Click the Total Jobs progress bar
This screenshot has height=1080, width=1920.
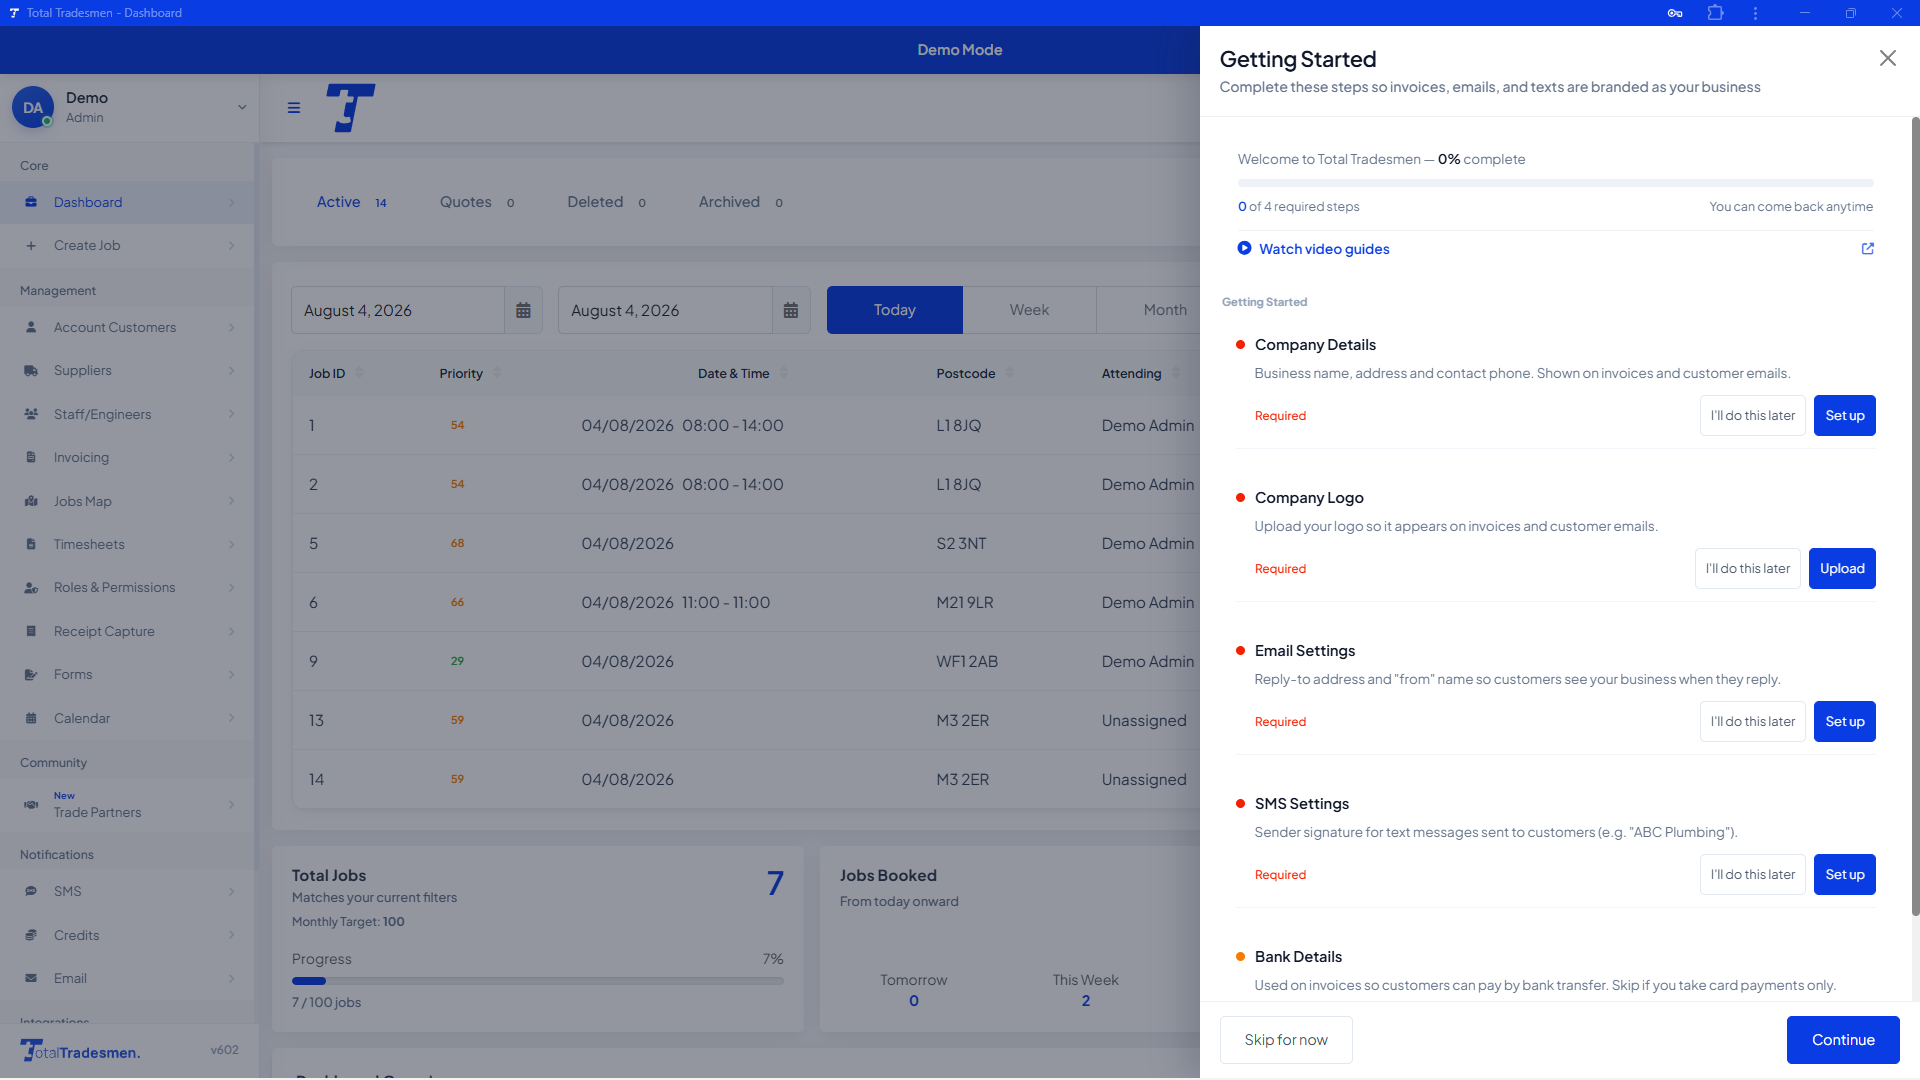point(538,981)
